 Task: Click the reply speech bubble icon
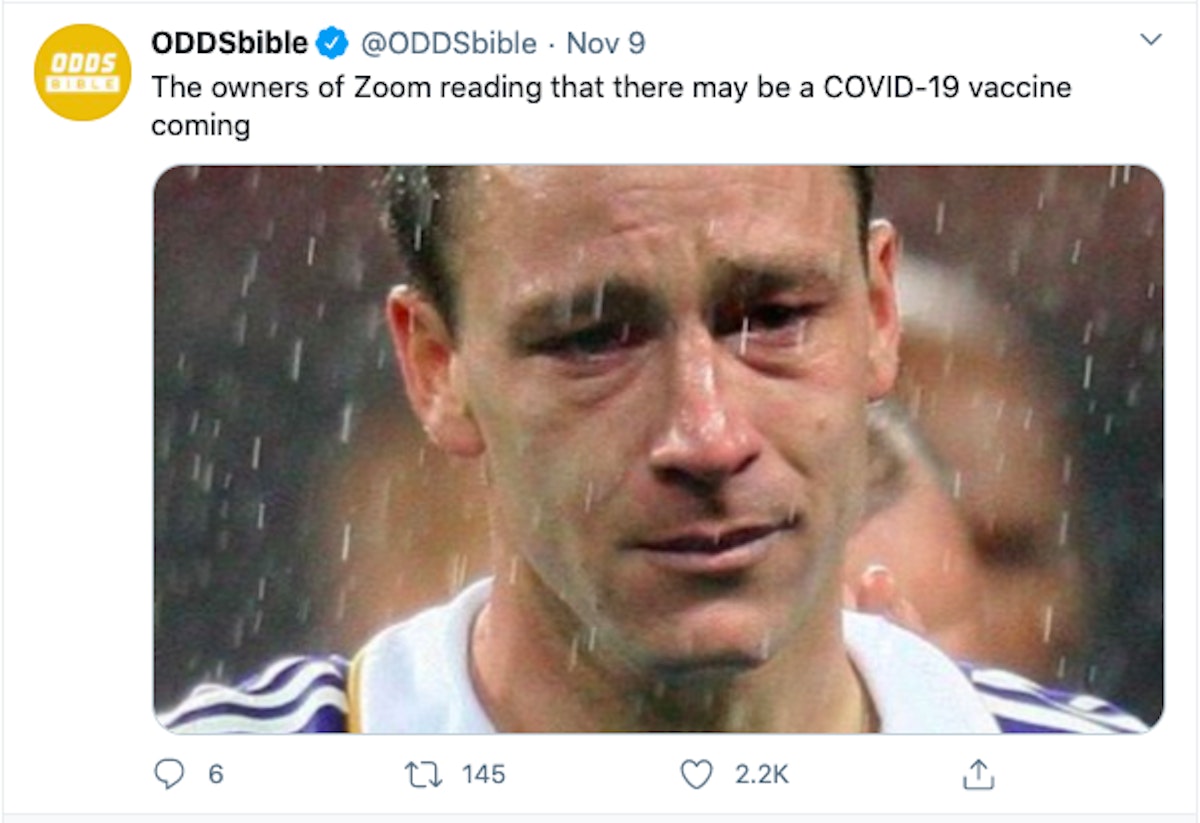pyautogui.click(x=171, y=773)
